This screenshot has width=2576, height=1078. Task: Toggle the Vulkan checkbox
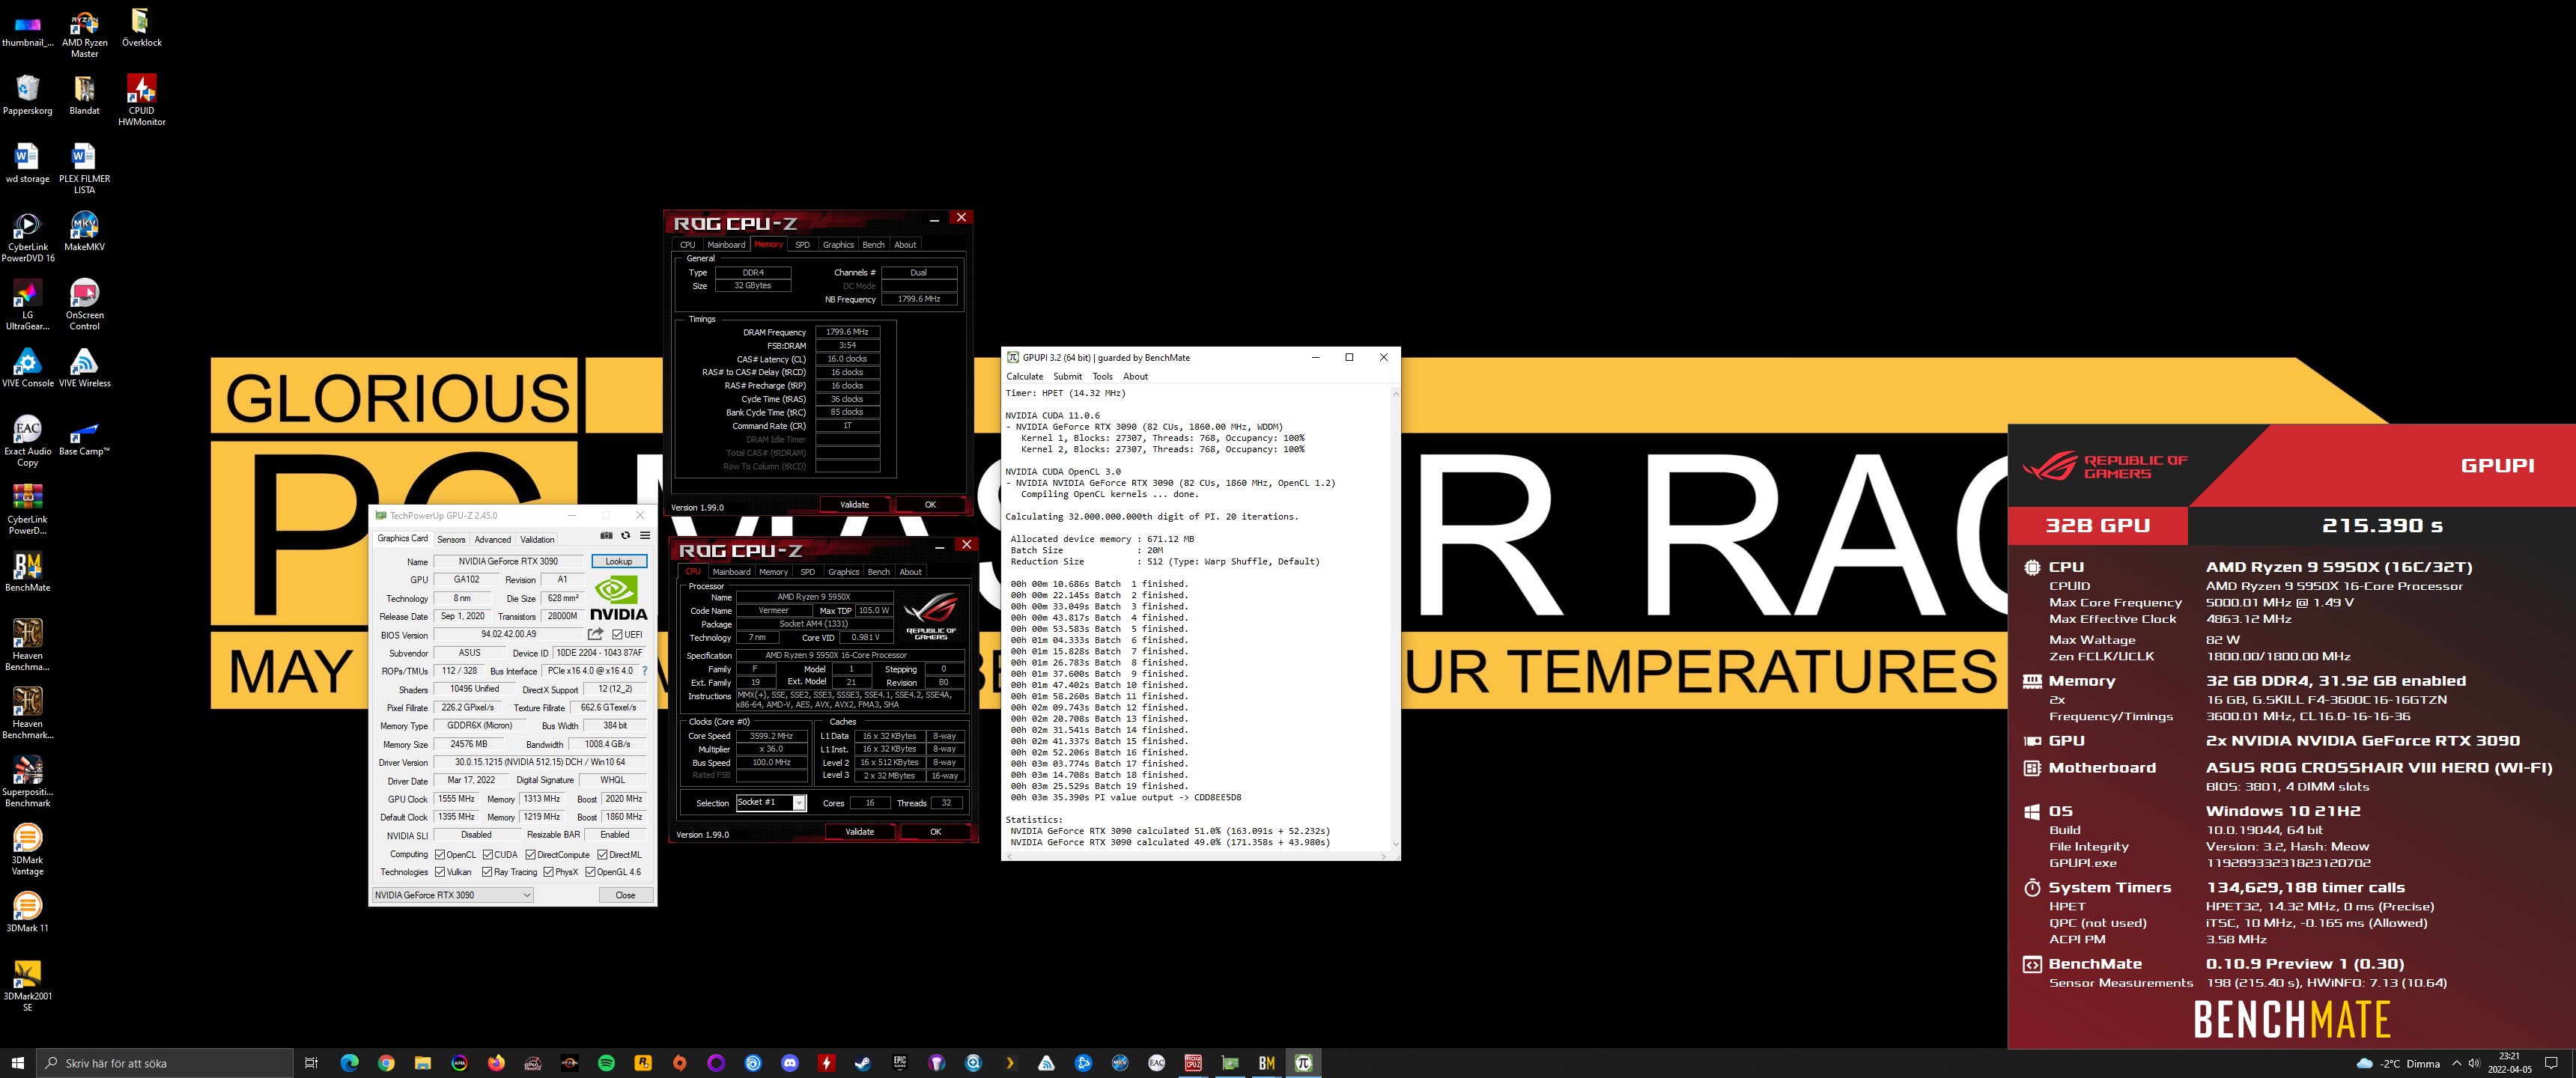[x=440, y=872]
